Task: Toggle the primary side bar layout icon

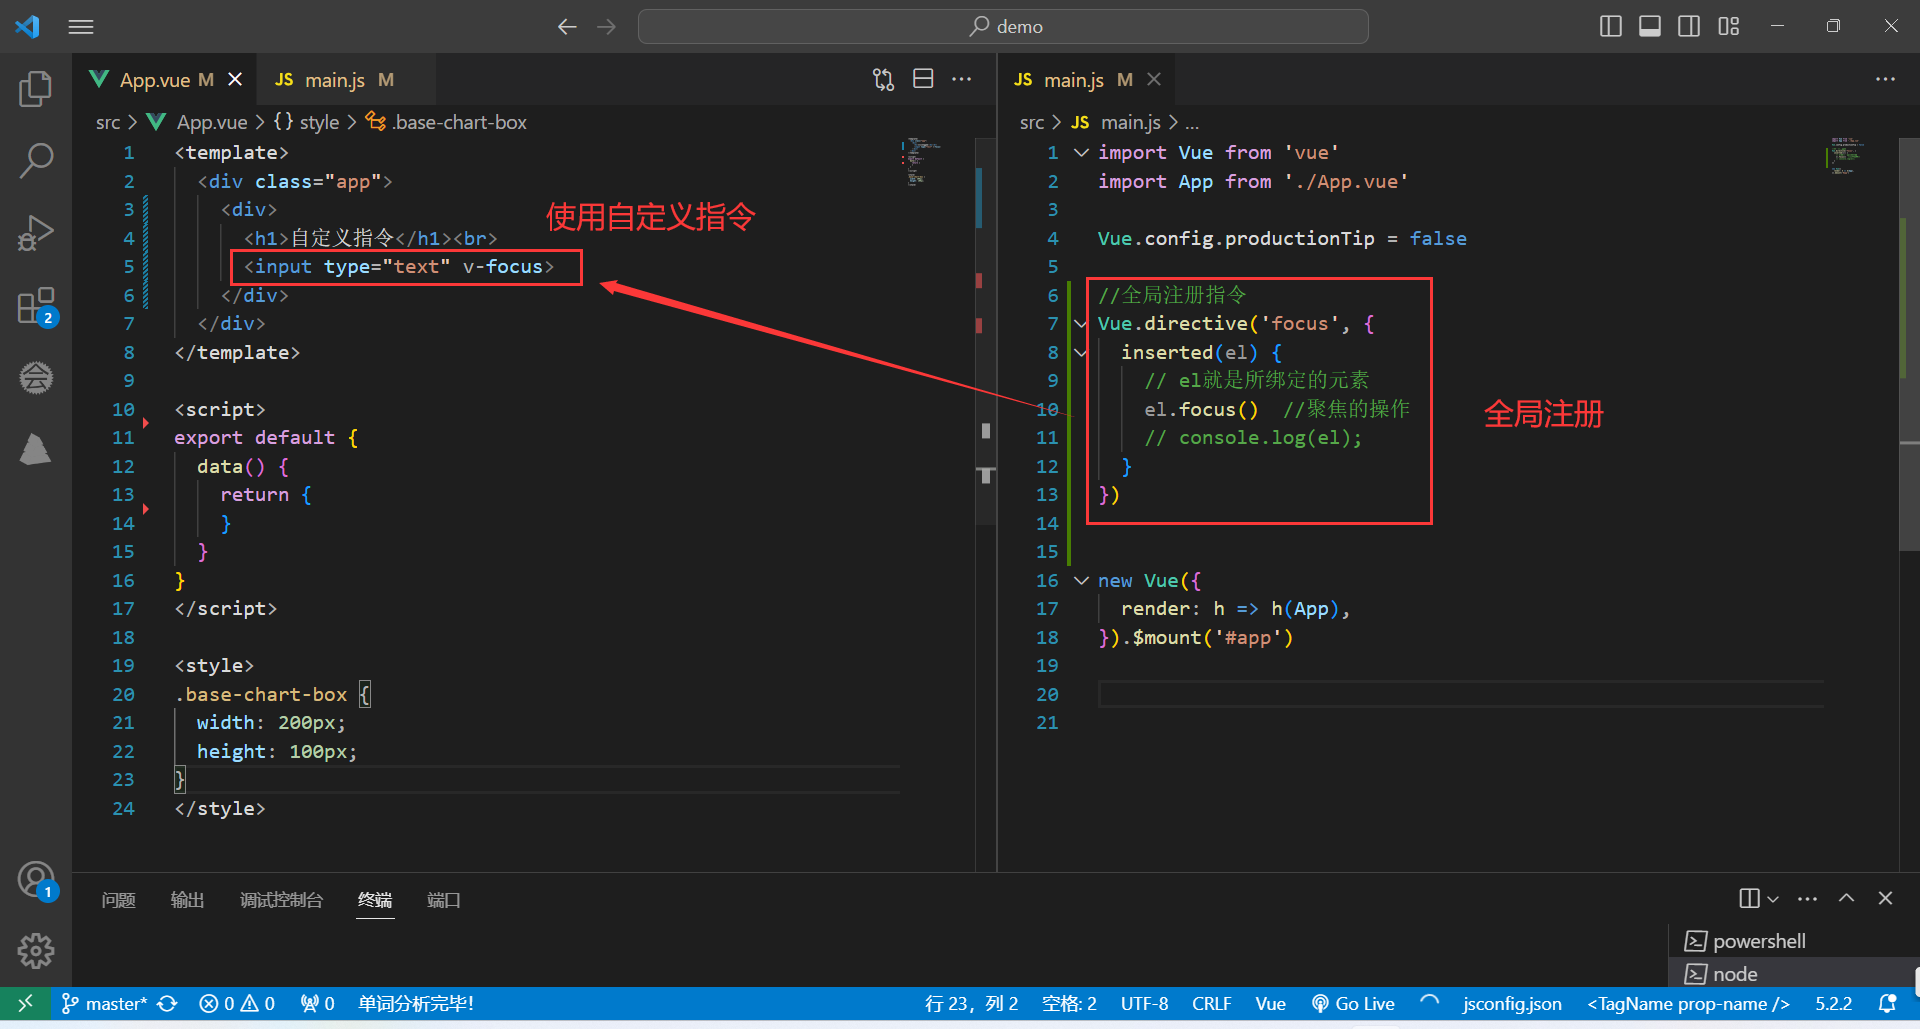Action: coord(1610,27)
